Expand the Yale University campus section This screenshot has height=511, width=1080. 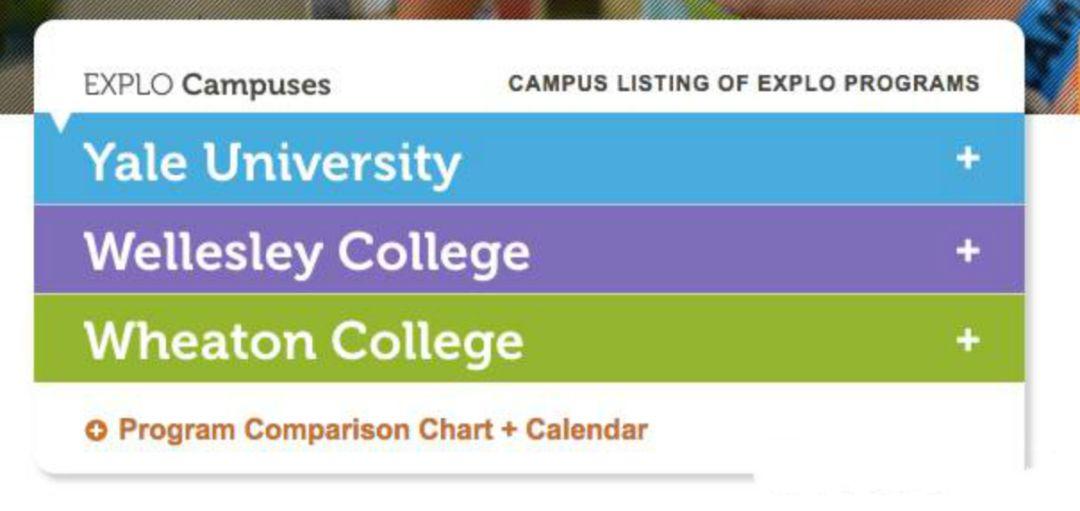click(x=967, y=159)
